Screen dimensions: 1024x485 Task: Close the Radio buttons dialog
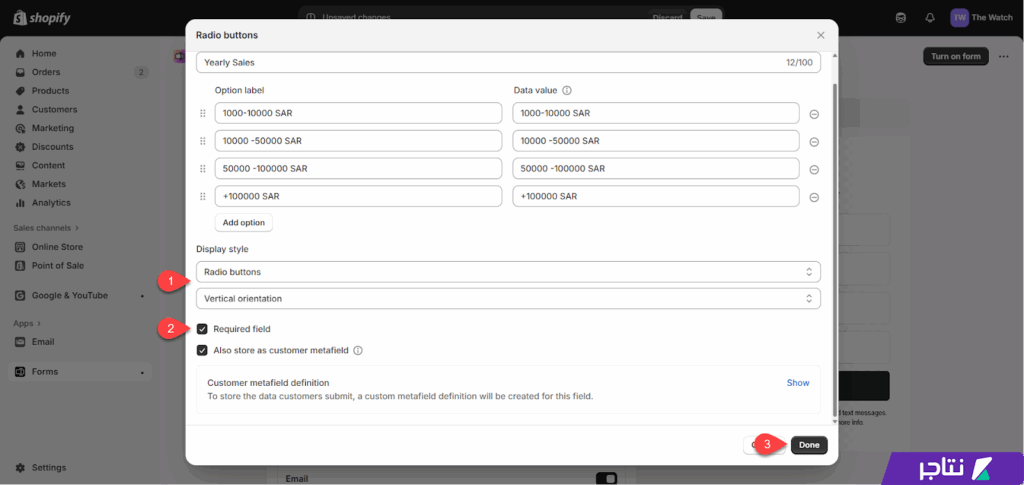pos(820,35)
